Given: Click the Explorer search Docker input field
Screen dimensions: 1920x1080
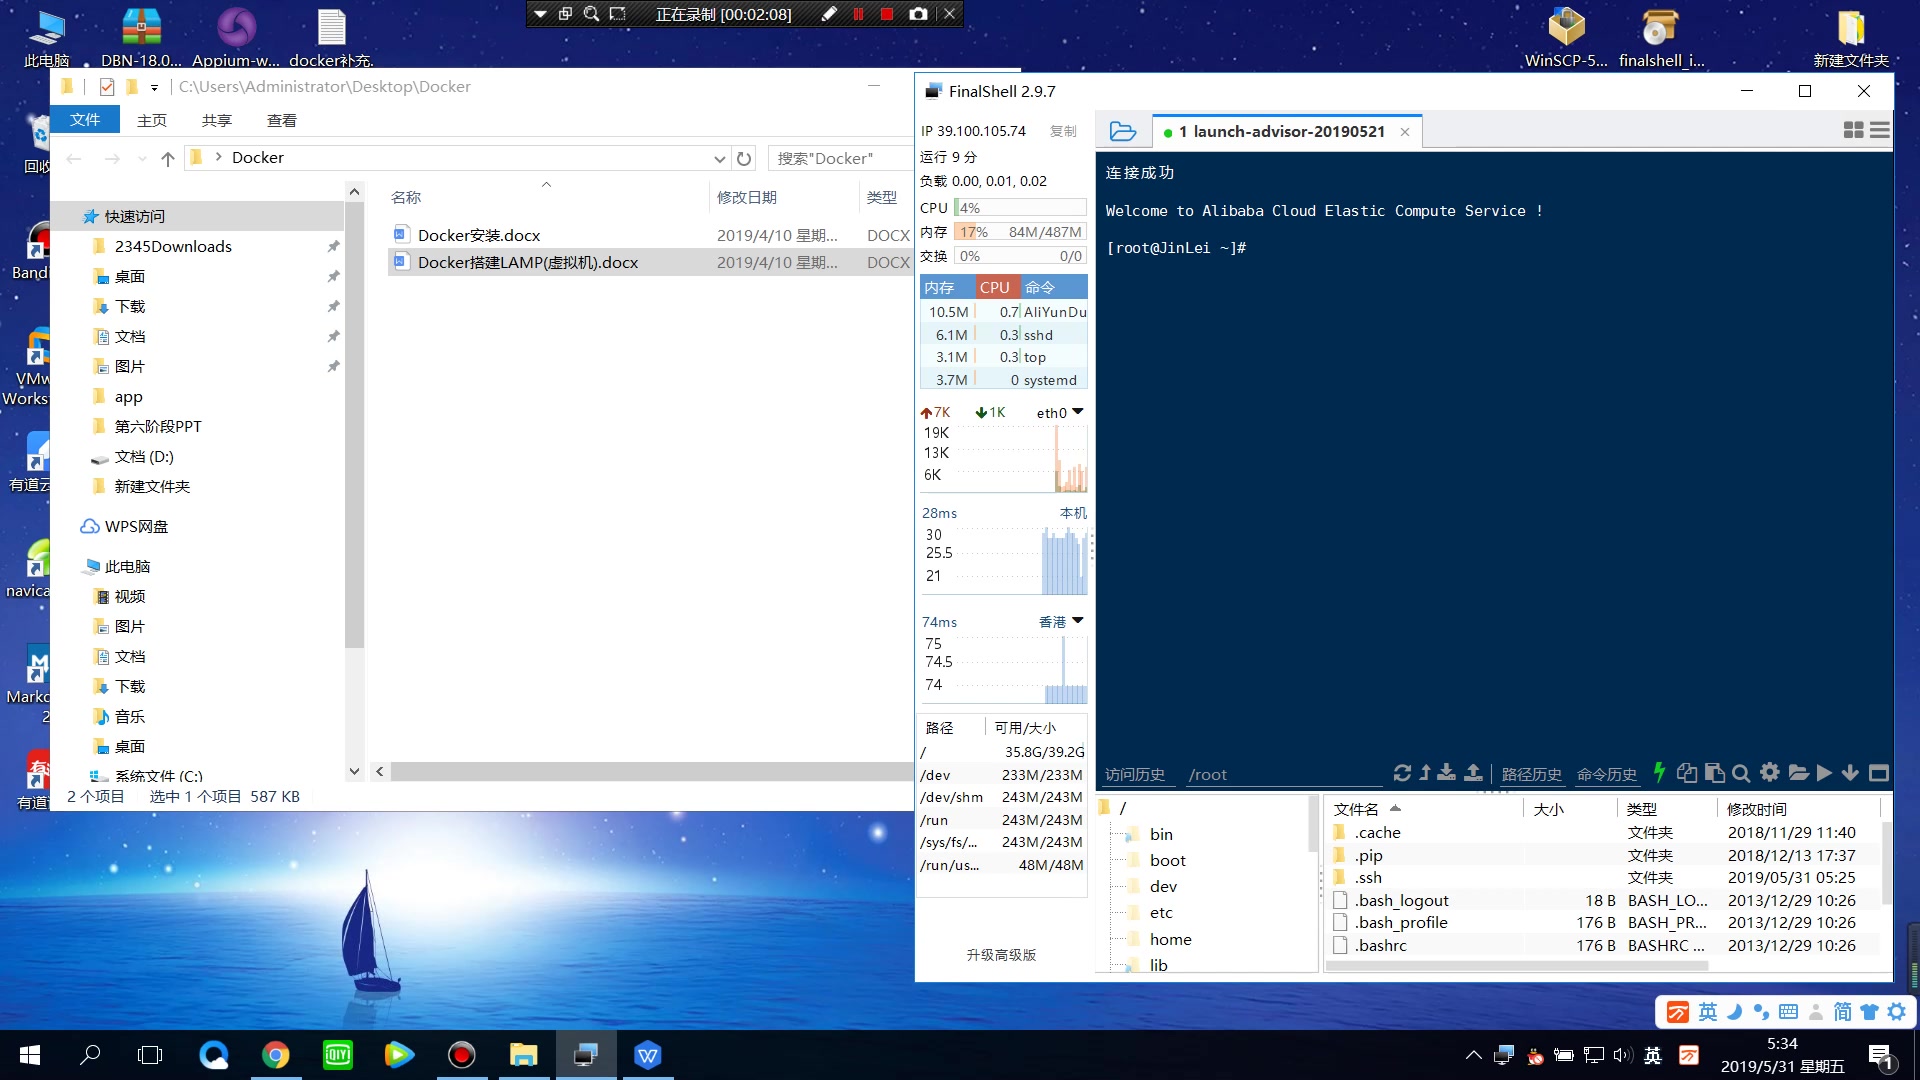Looking at the screenshot, I should point(840,158).
